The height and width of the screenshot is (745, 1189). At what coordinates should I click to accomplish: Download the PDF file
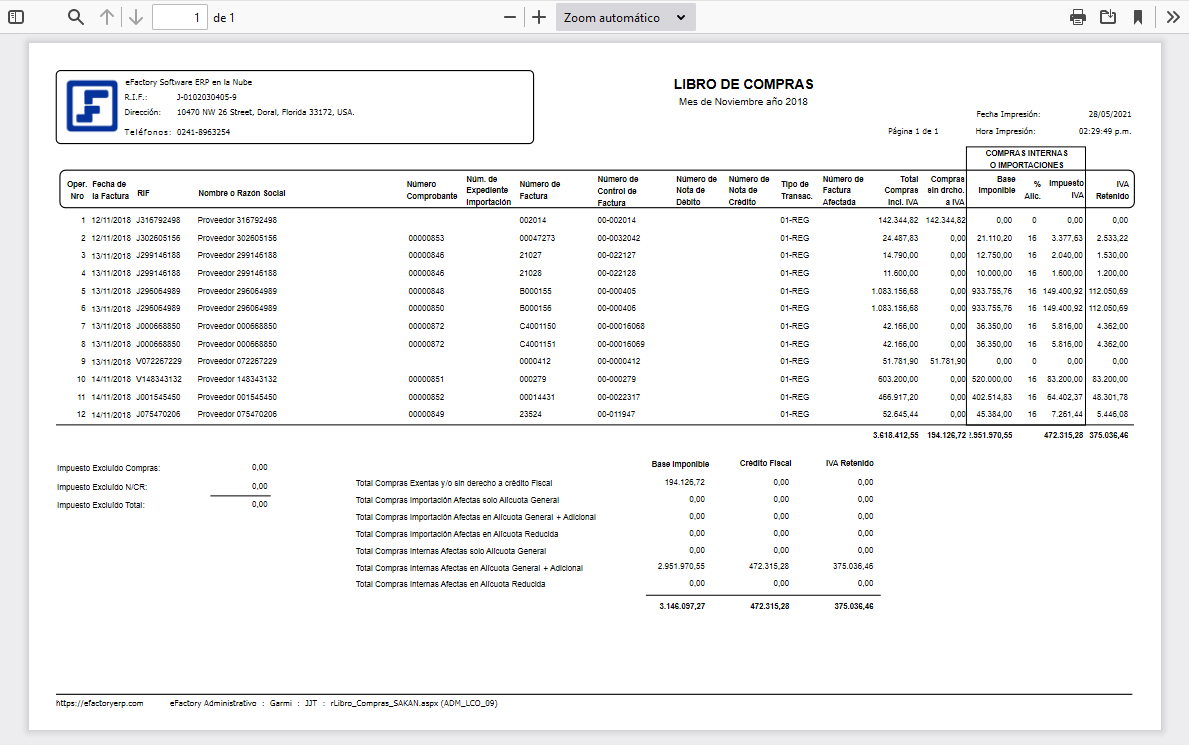point(1108,16)
